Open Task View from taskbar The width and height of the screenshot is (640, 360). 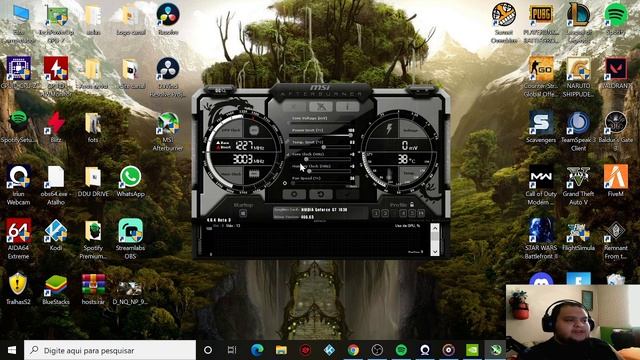232,350
